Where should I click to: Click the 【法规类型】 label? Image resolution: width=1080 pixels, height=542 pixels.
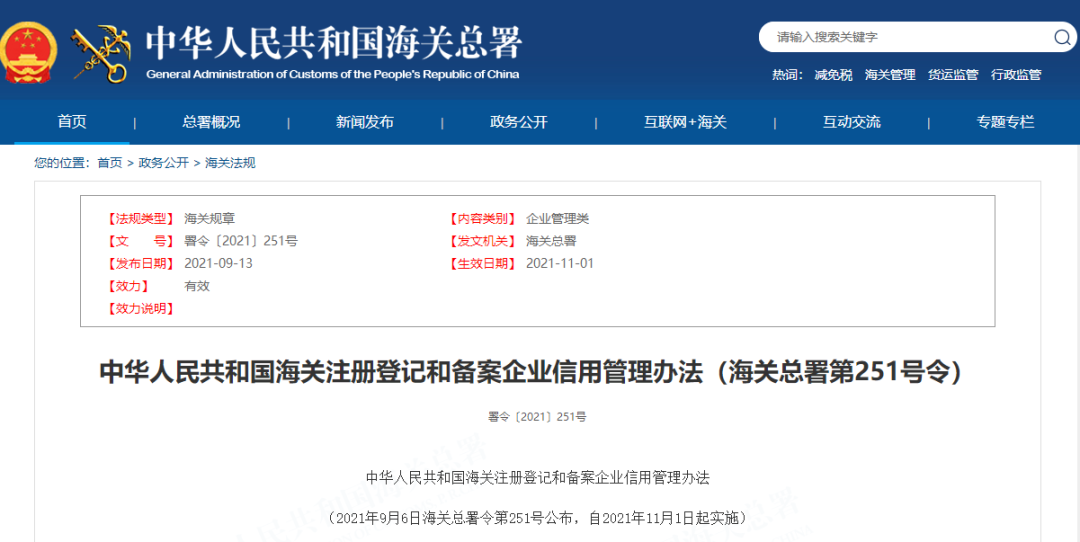[141, 218]
